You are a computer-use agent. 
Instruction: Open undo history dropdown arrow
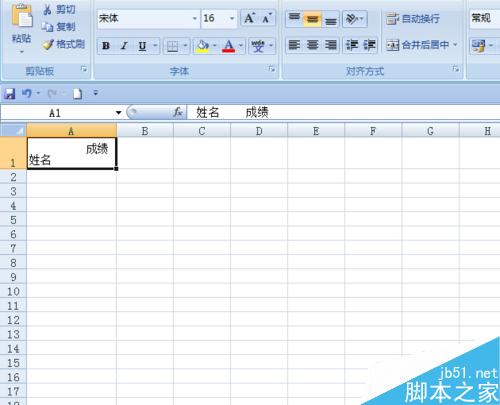[x=38, y=93]
